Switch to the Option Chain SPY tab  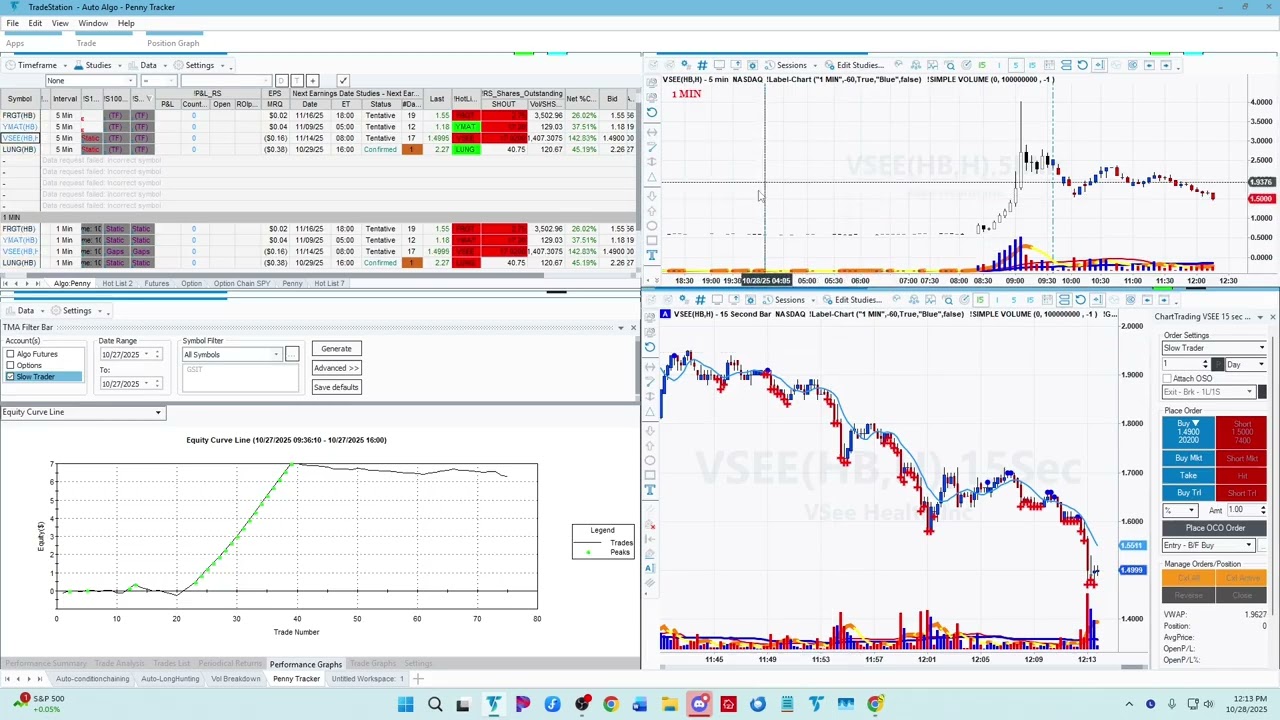tap(241, 284)
